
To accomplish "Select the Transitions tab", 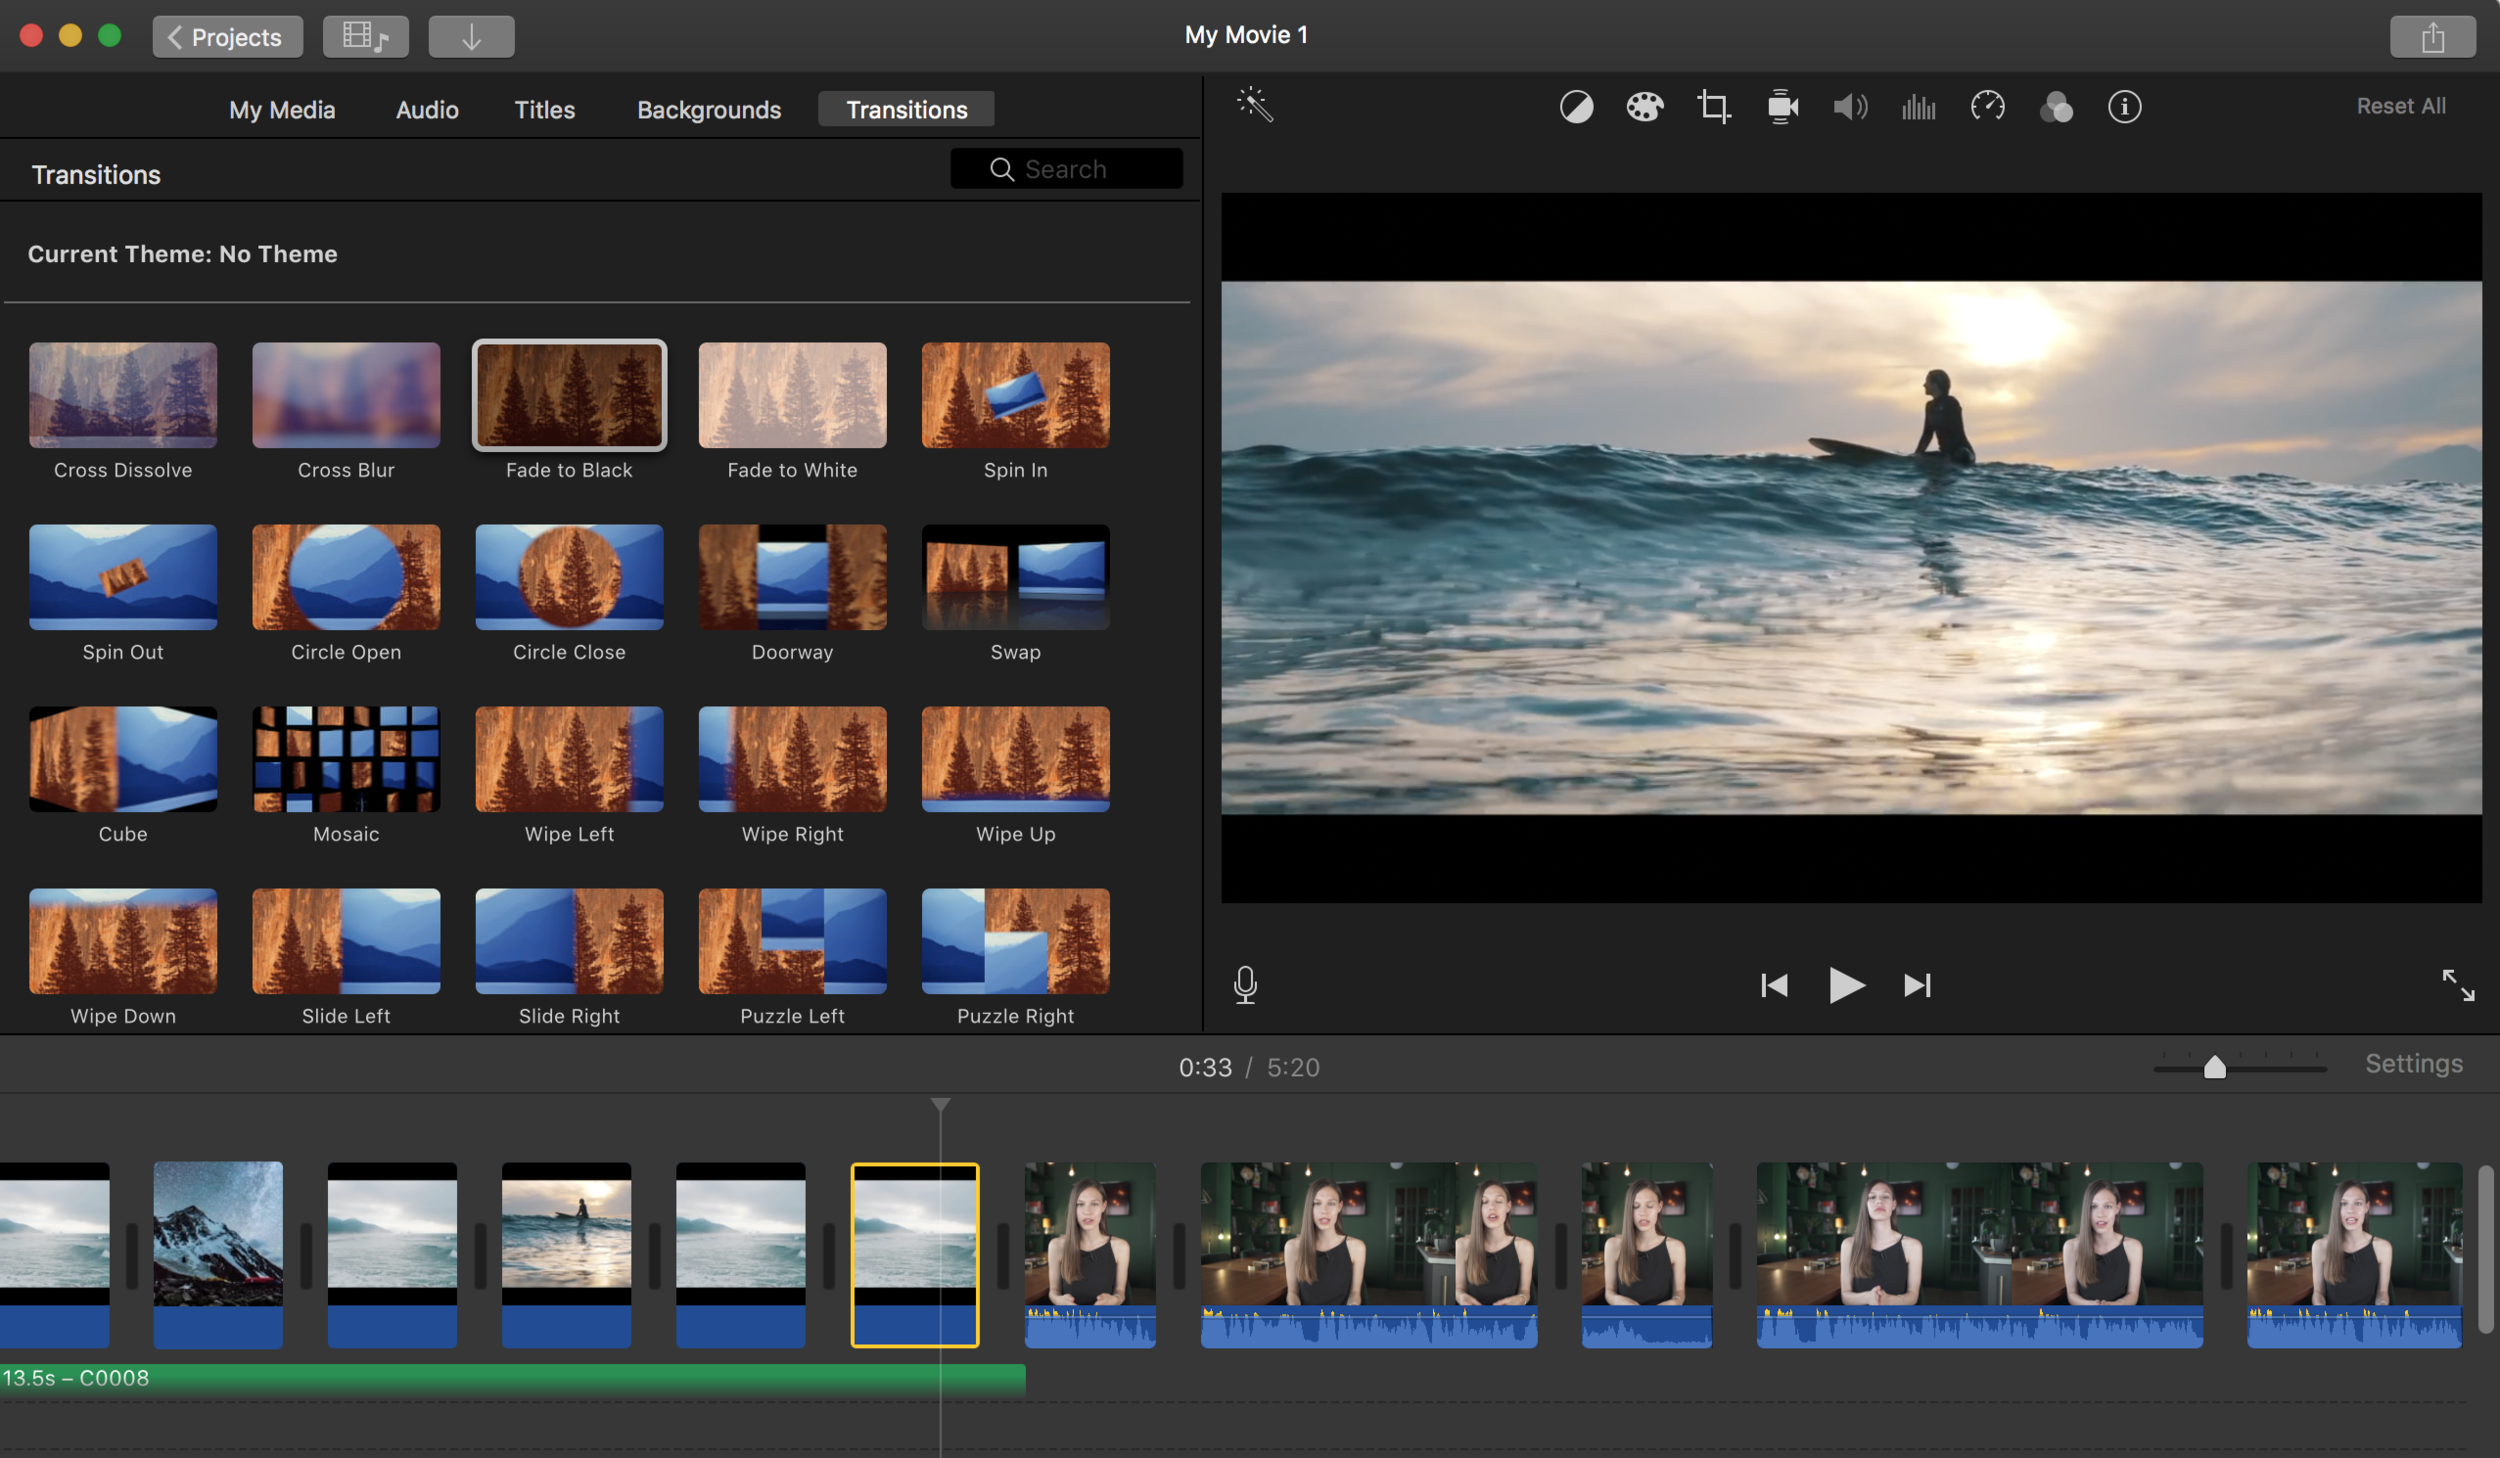I will (906, 109).
